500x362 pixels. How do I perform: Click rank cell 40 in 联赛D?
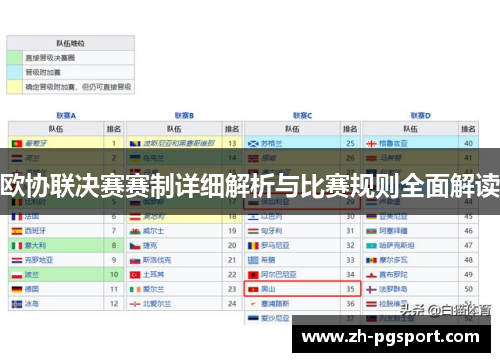tap(468, 144)
